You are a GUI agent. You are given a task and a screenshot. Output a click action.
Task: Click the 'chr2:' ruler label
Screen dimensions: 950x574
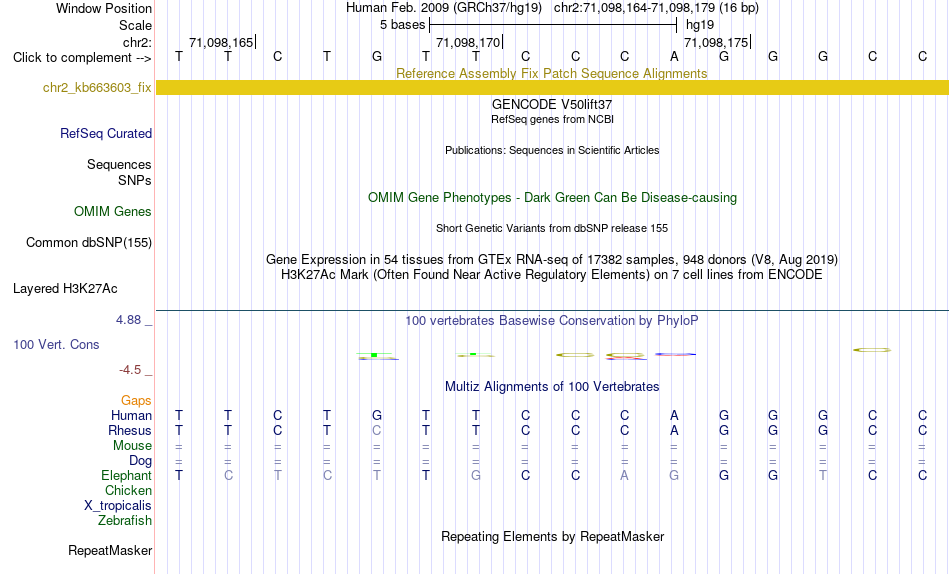[137, 42]
